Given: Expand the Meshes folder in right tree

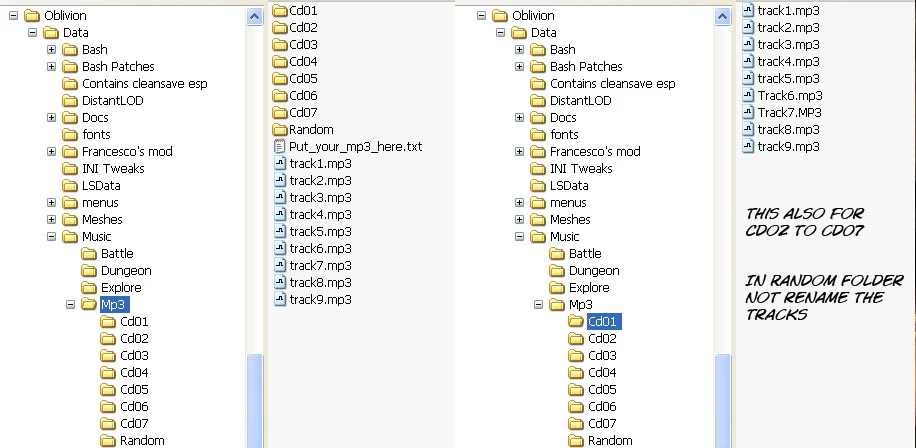Looking at the screenshot, I should coord(519,220).
